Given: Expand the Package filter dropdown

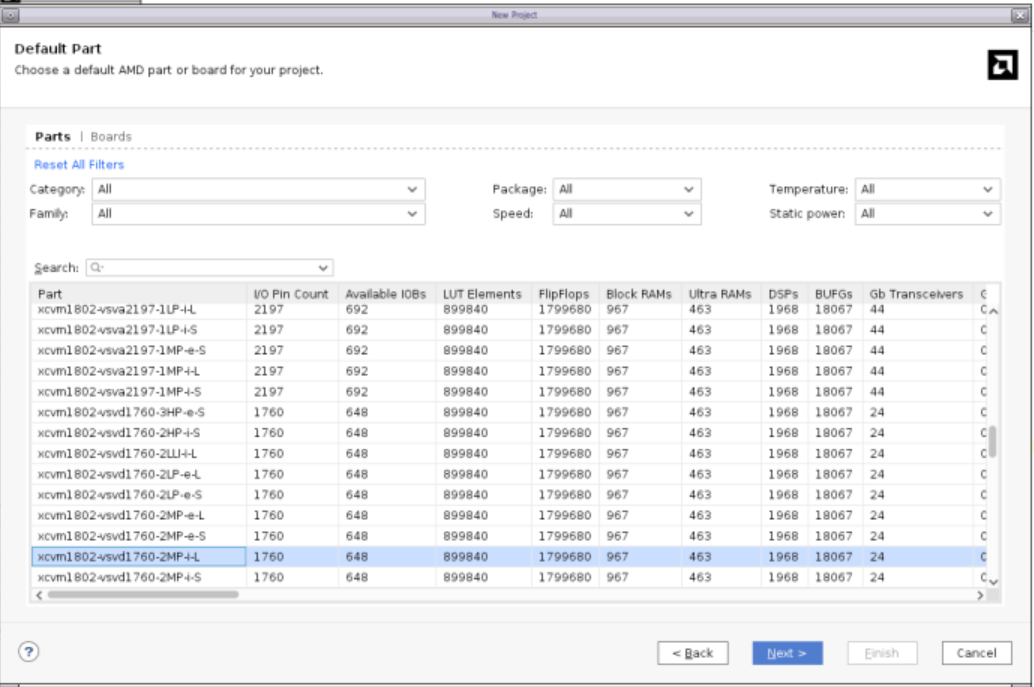Looking at the screenshot, I should pos(626,189).
